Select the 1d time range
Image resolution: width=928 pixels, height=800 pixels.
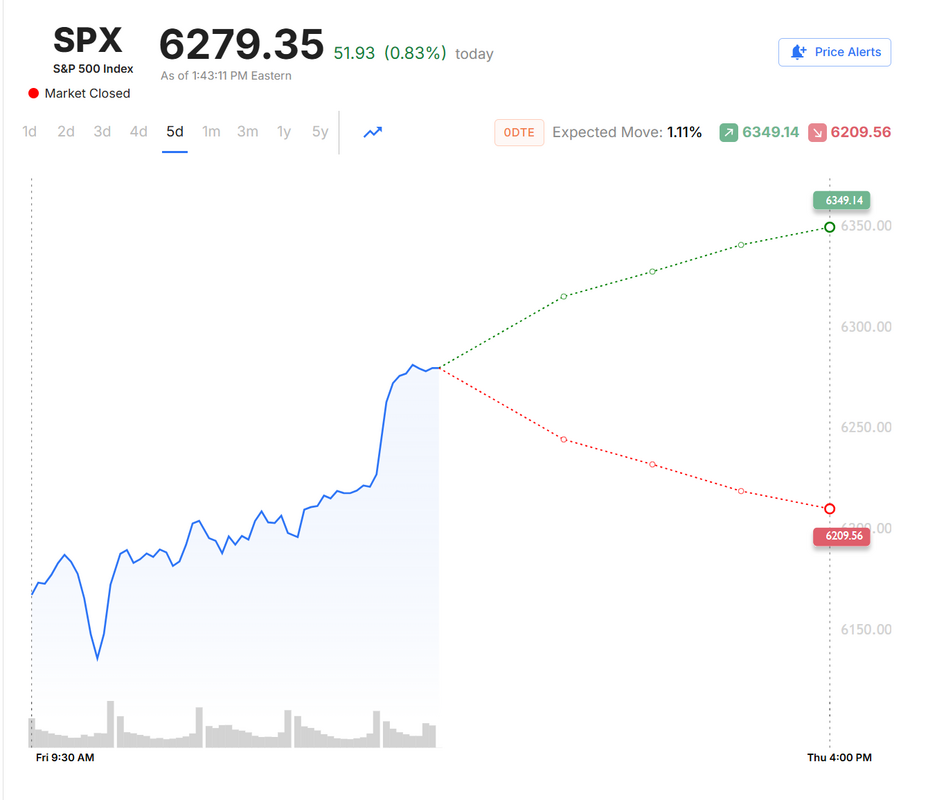[30, 131]
